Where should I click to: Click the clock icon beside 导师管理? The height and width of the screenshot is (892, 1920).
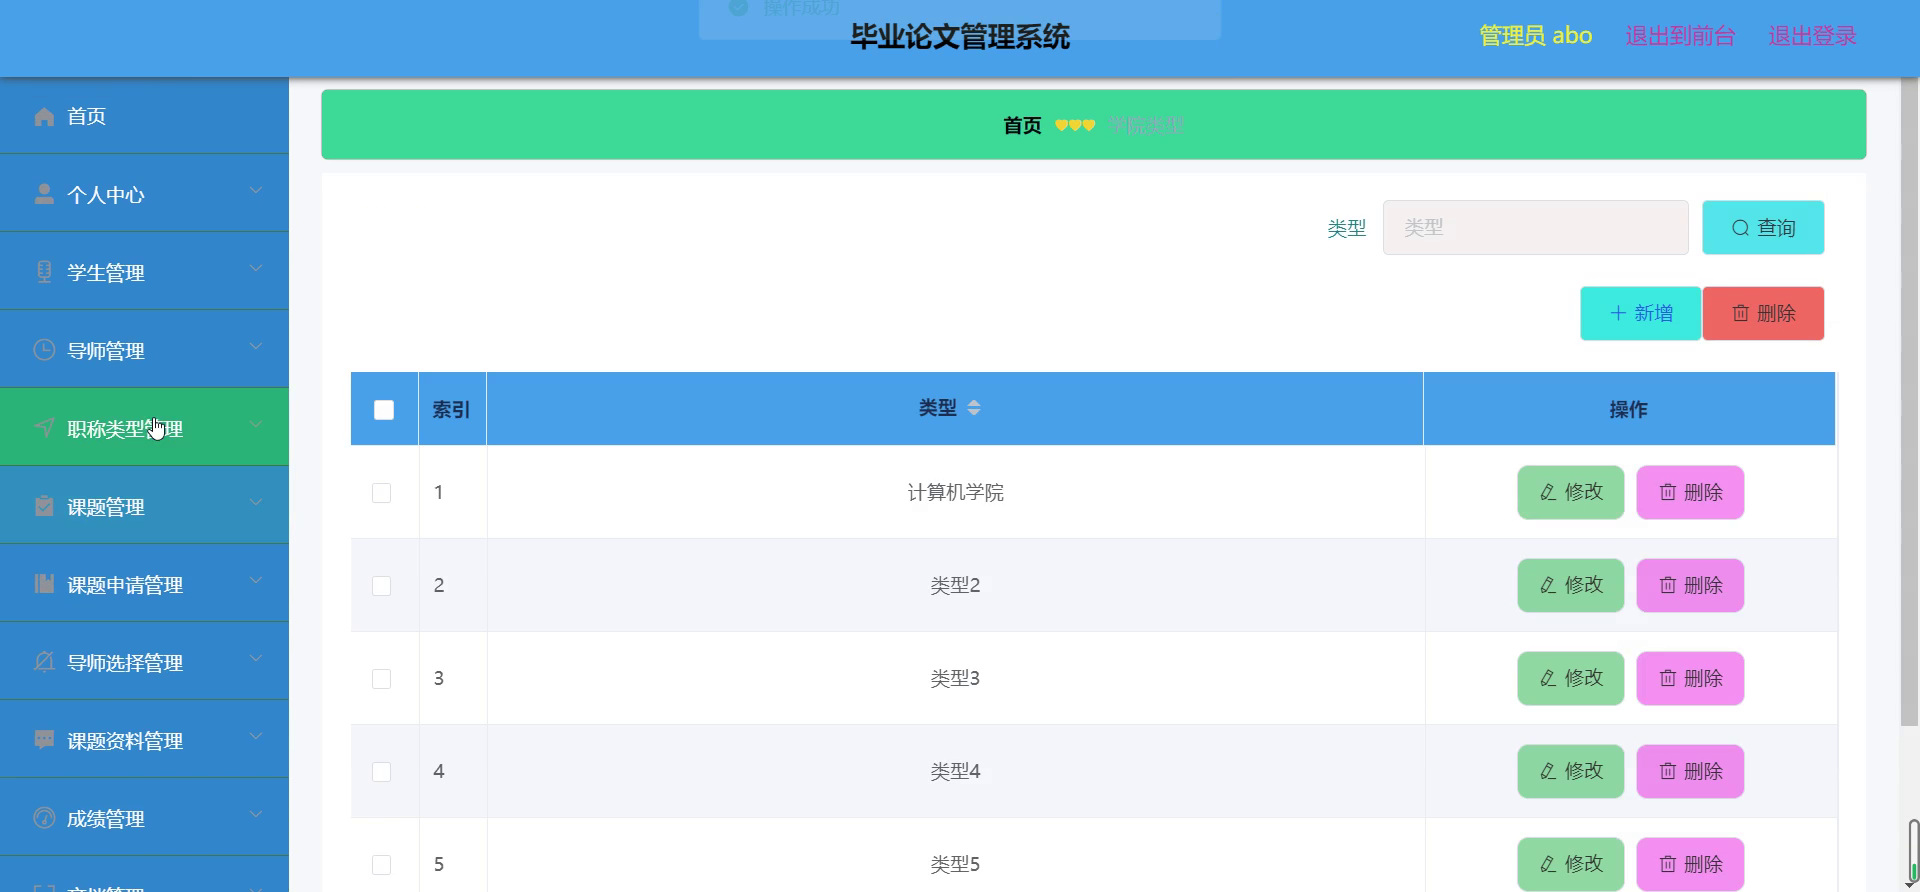pyautogui.click(x=44, y=350)
